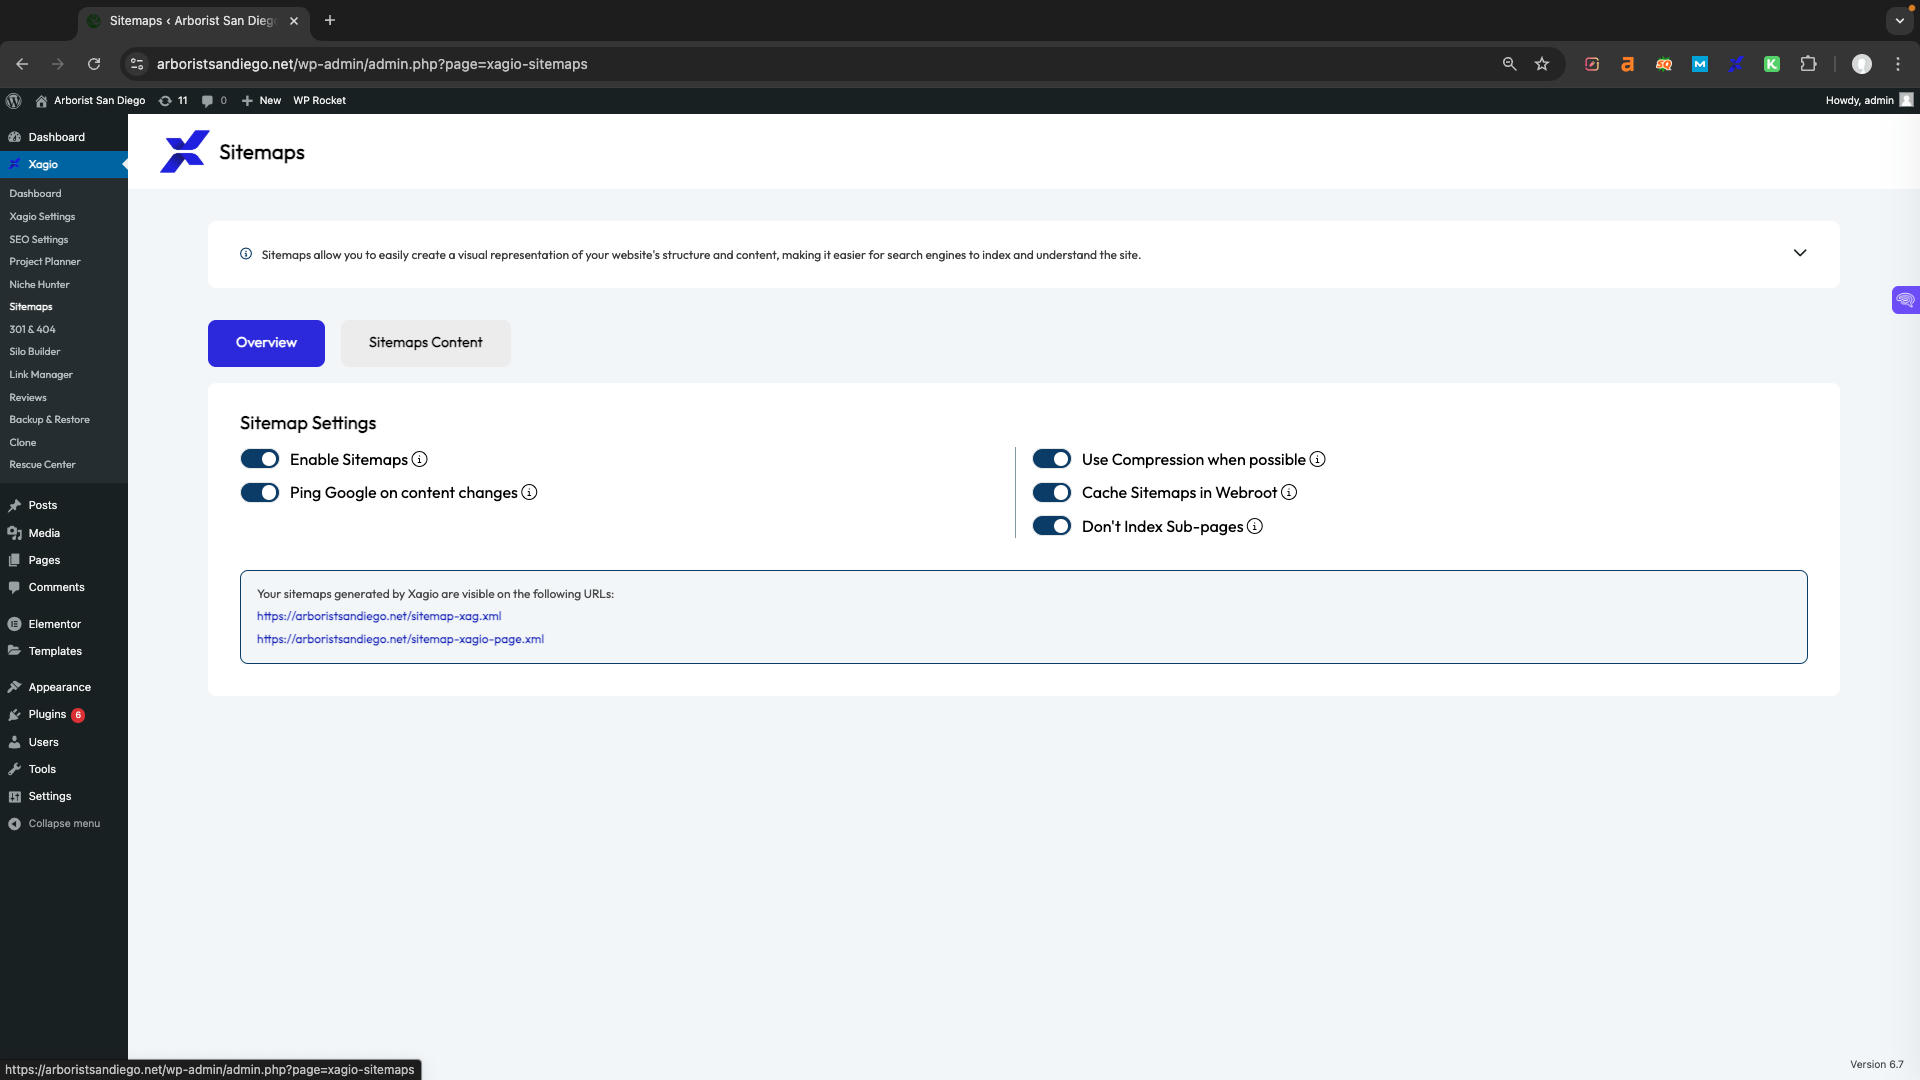Reload the current page

pos(94,64)
